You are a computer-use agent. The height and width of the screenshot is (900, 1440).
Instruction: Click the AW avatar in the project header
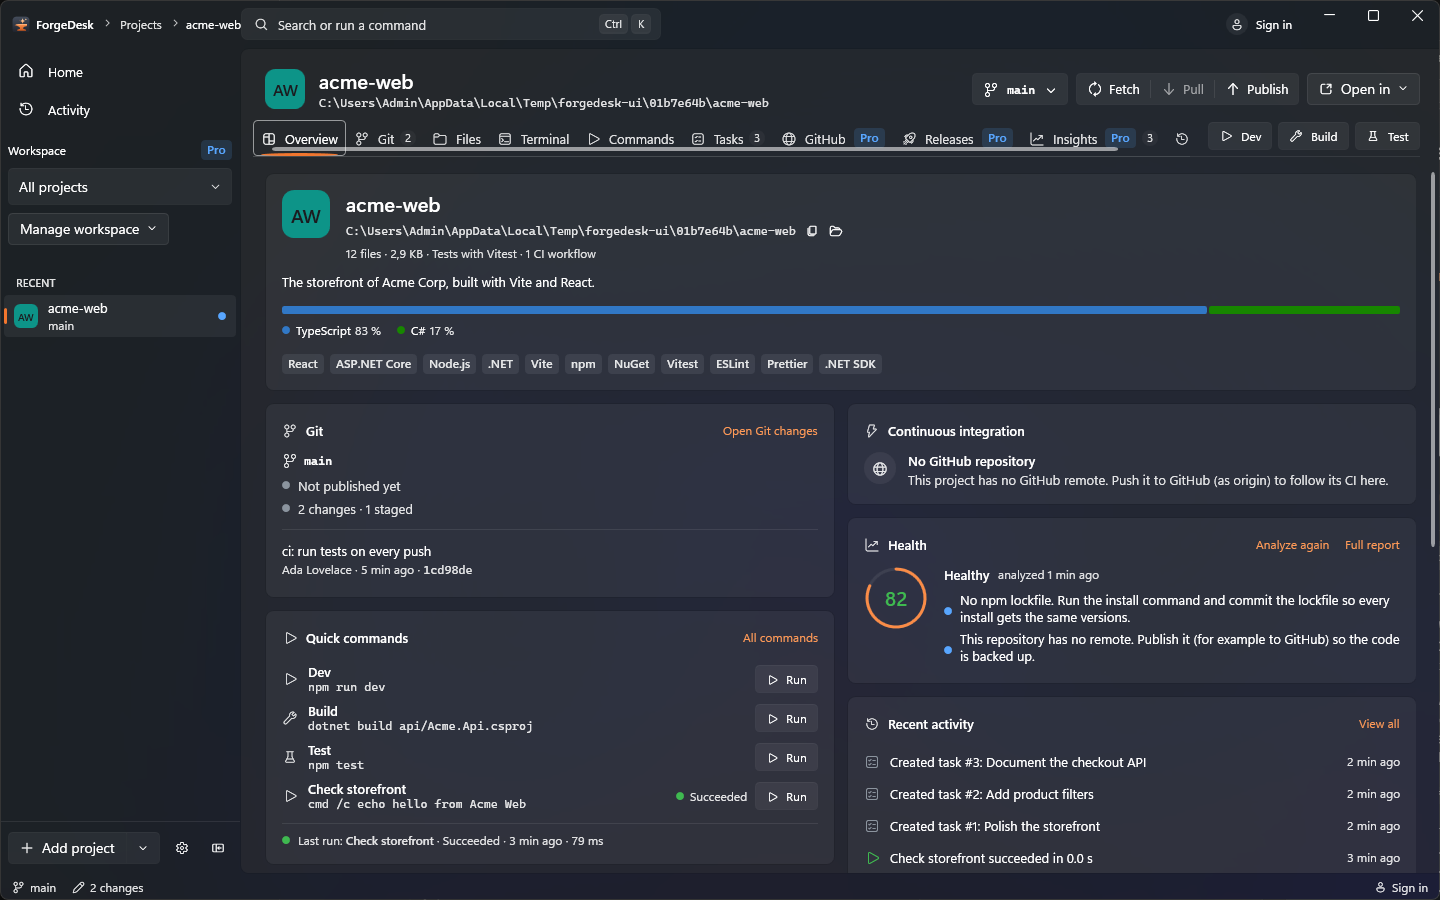pyautogui.click(x=285, y=89)
